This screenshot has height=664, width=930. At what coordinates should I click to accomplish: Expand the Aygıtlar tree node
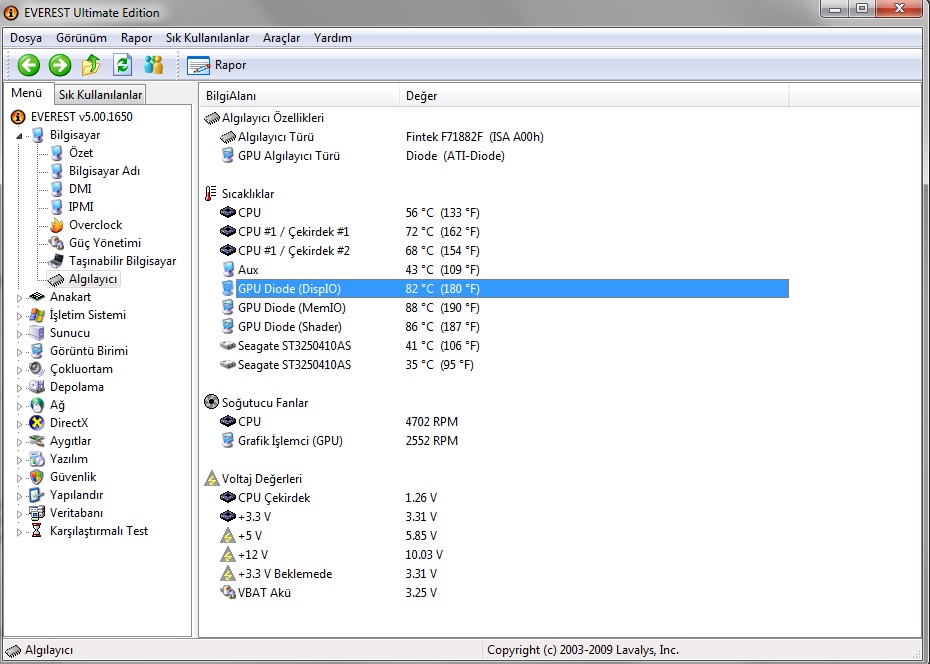(x=19, y=442)
